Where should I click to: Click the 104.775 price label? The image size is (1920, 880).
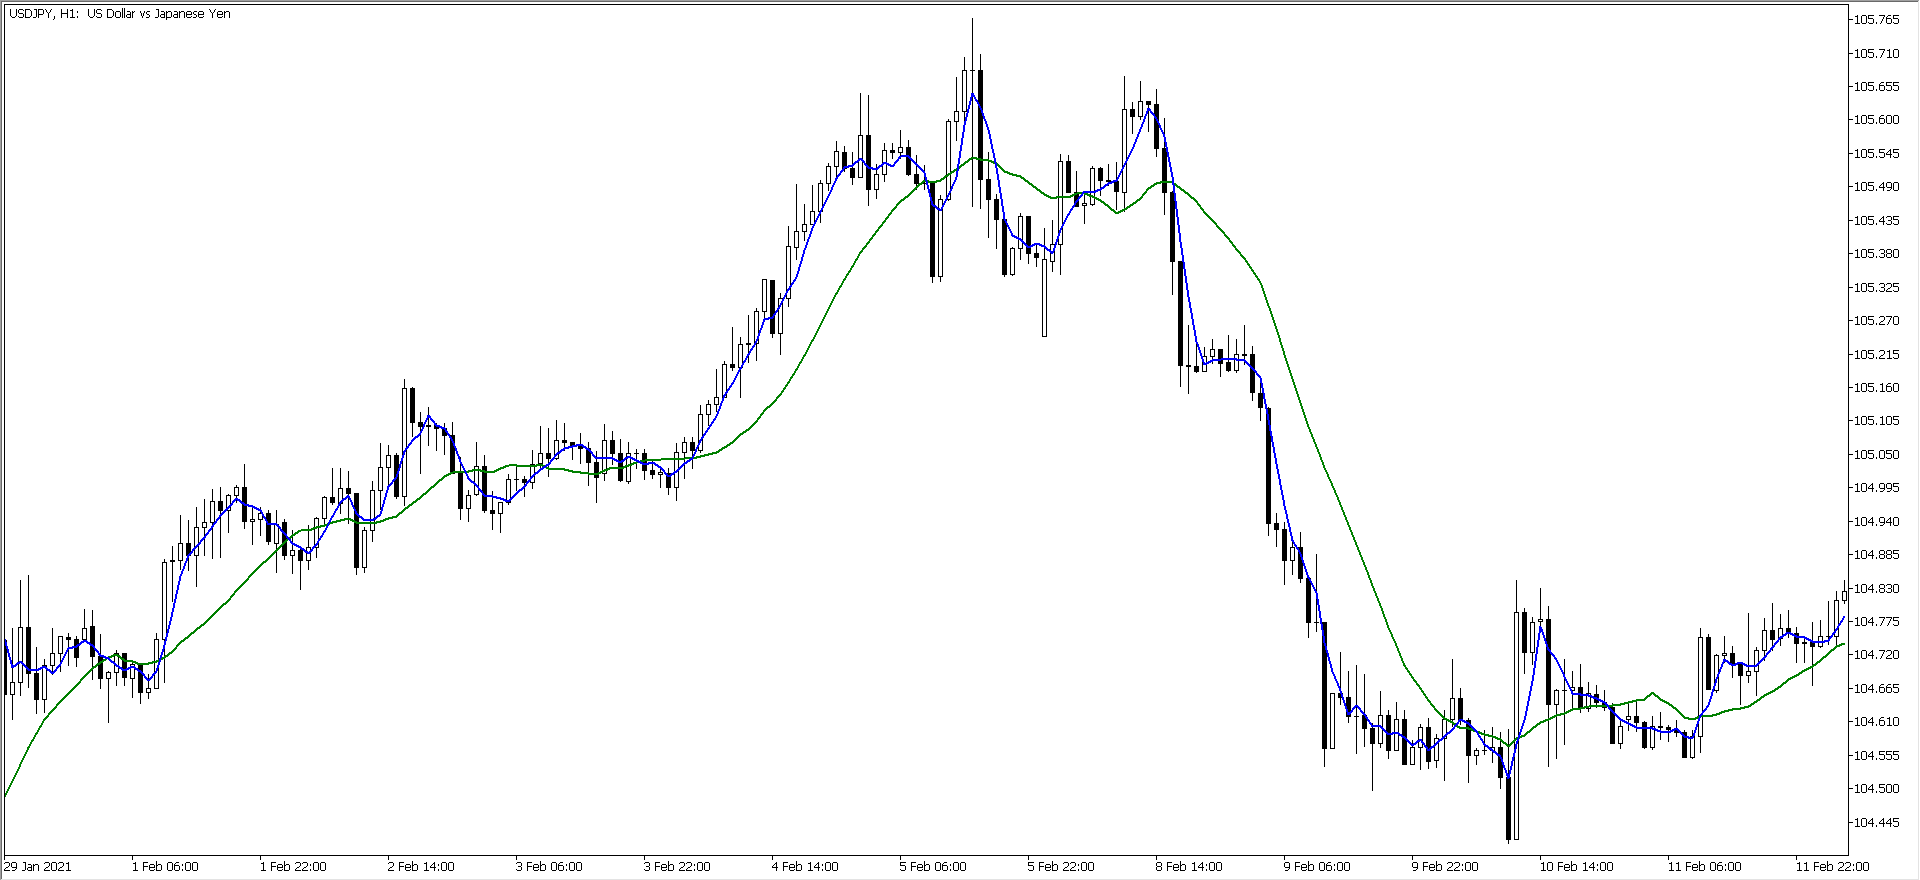click(1877, 622)
